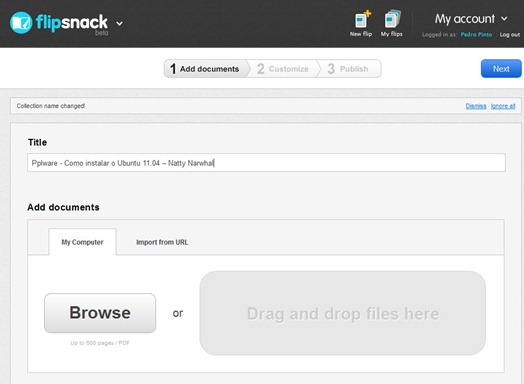Screen dimensions: 524x384
Task: Open the dropdown arrow beside flipsnack logo
Action: click(119, 23)
